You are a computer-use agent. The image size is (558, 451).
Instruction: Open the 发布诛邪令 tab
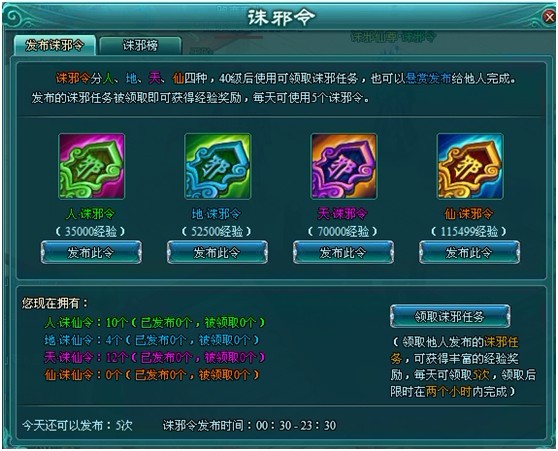(x=54, y=45)
